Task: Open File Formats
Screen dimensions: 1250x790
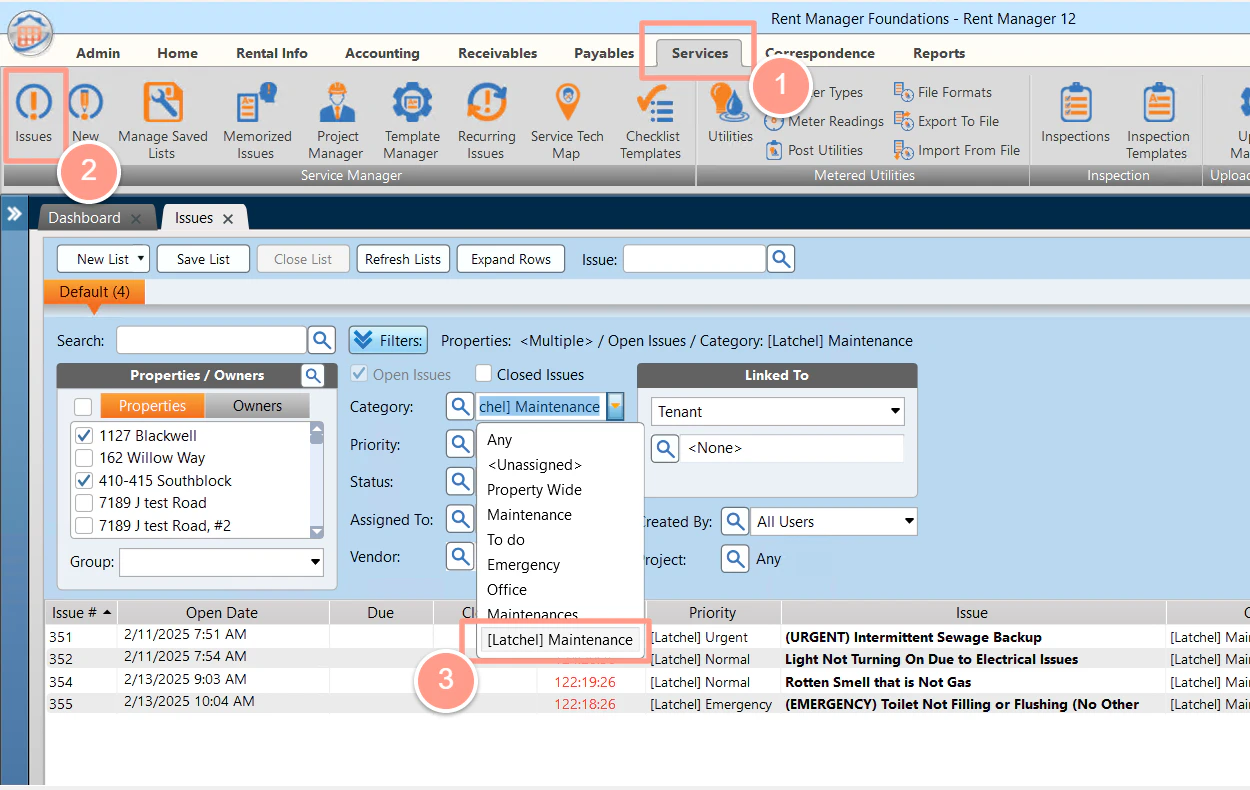Action: tap(943, 92)
